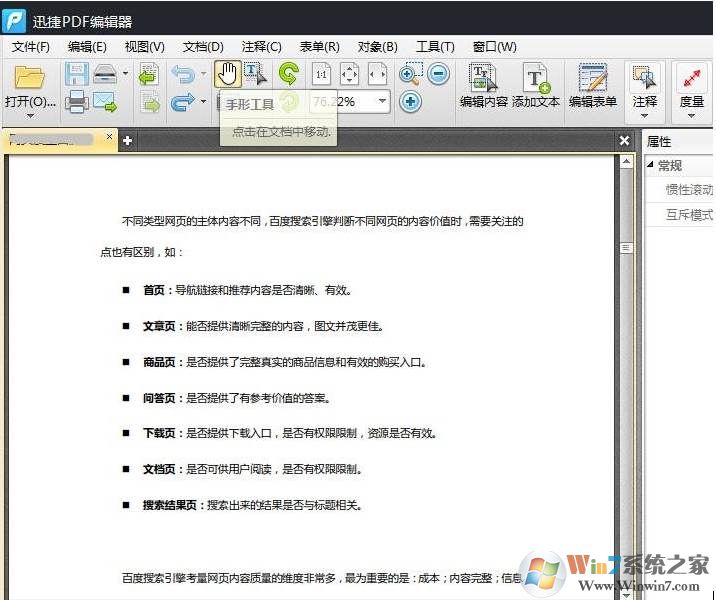The image size is (716, 600).
Task: Select the Edit Content (编辑内容) tool
Action: tap(483, 85)
